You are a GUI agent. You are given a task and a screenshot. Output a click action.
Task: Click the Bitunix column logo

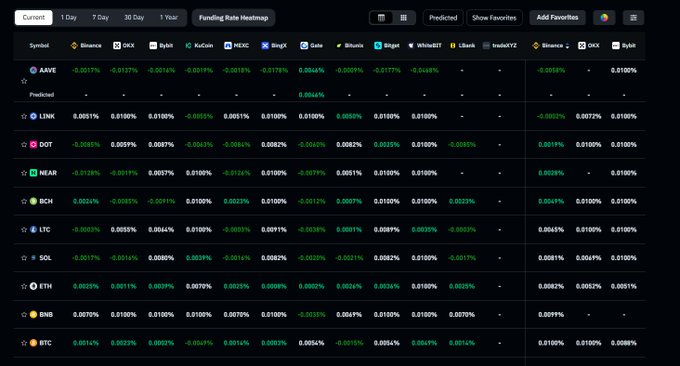[x=339, y=46]
